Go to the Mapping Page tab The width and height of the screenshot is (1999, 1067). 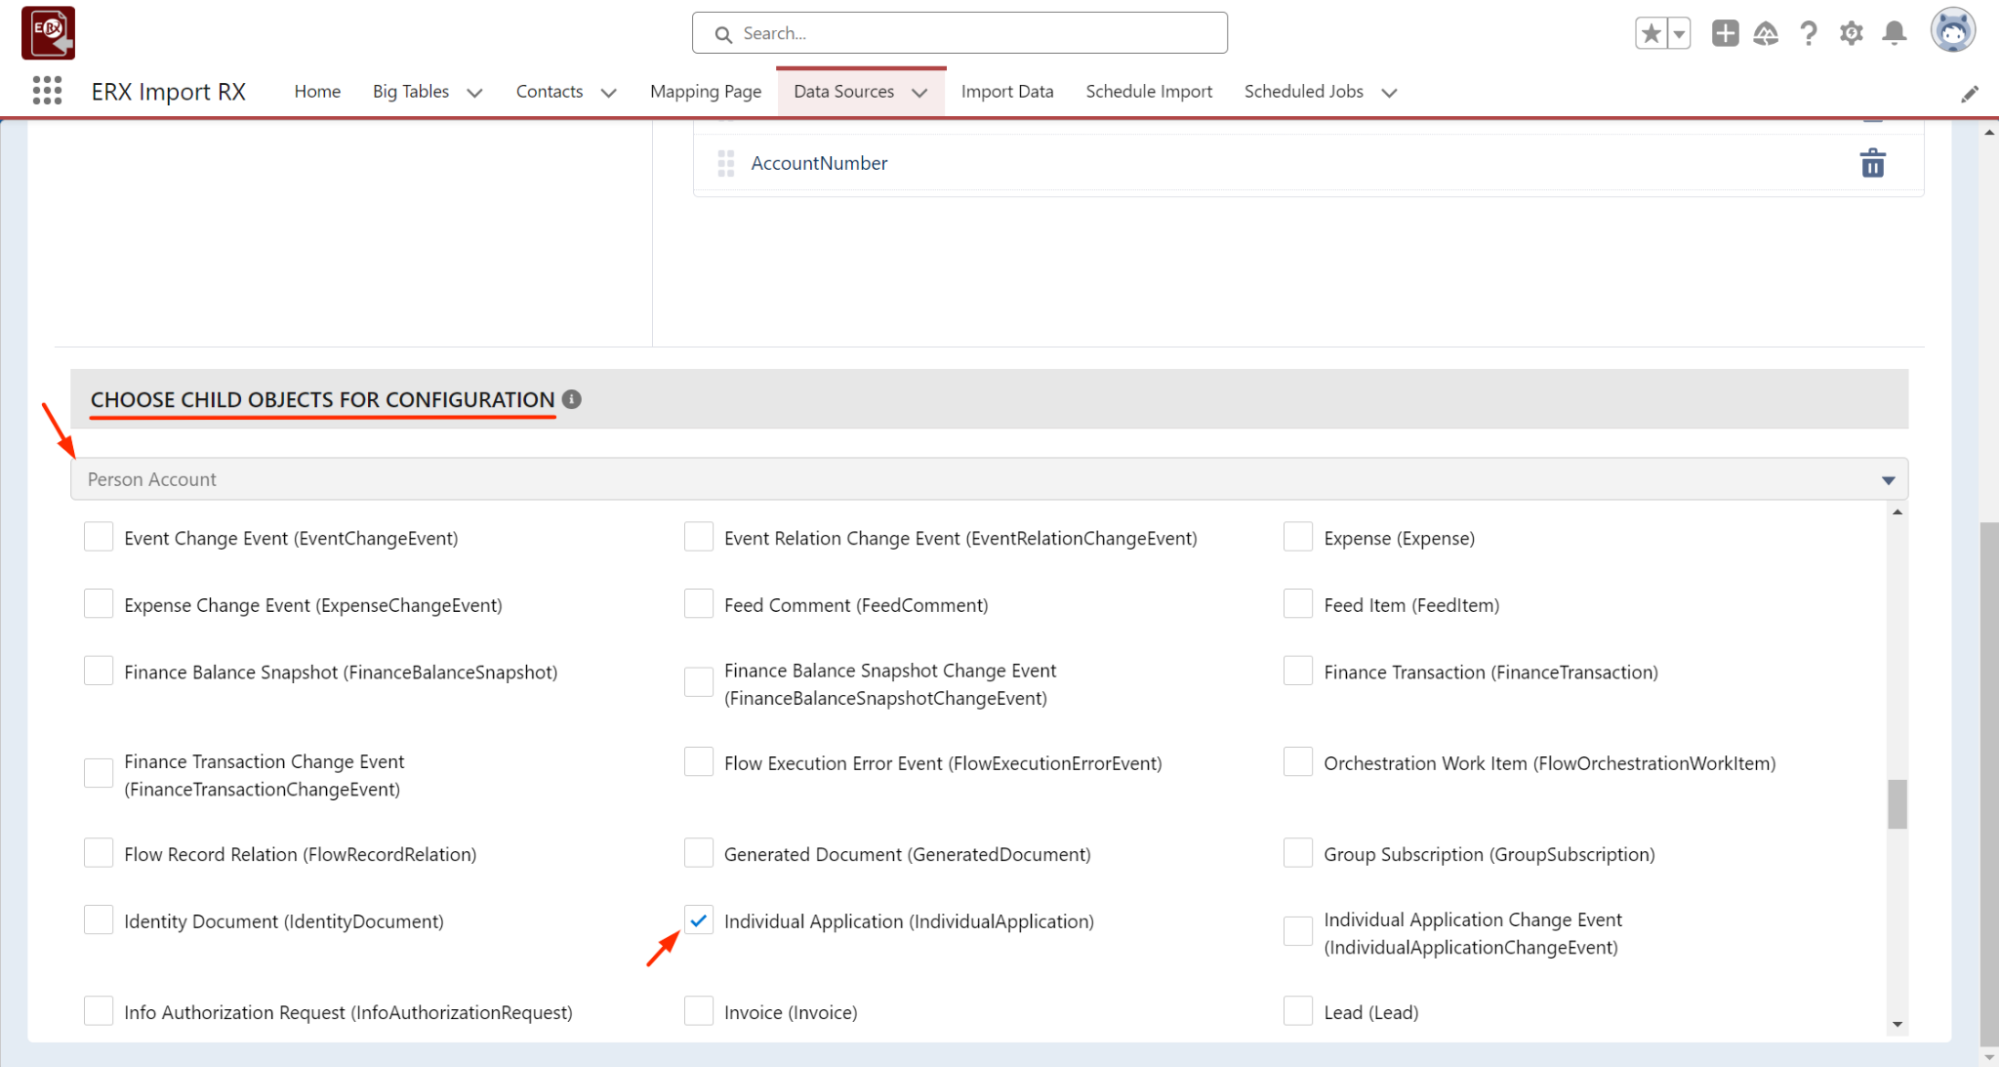(705, 91)
